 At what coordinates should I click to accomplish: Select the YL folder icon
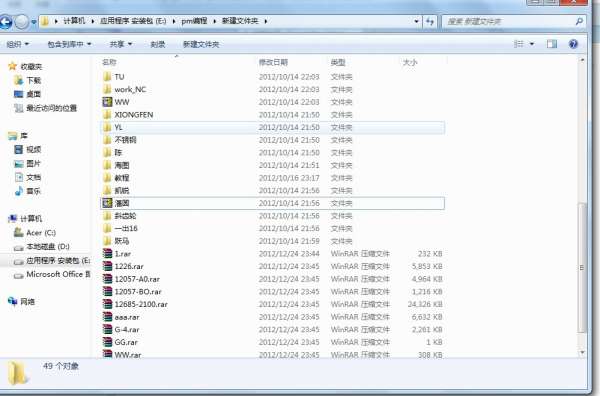click(x=108, y=127)
